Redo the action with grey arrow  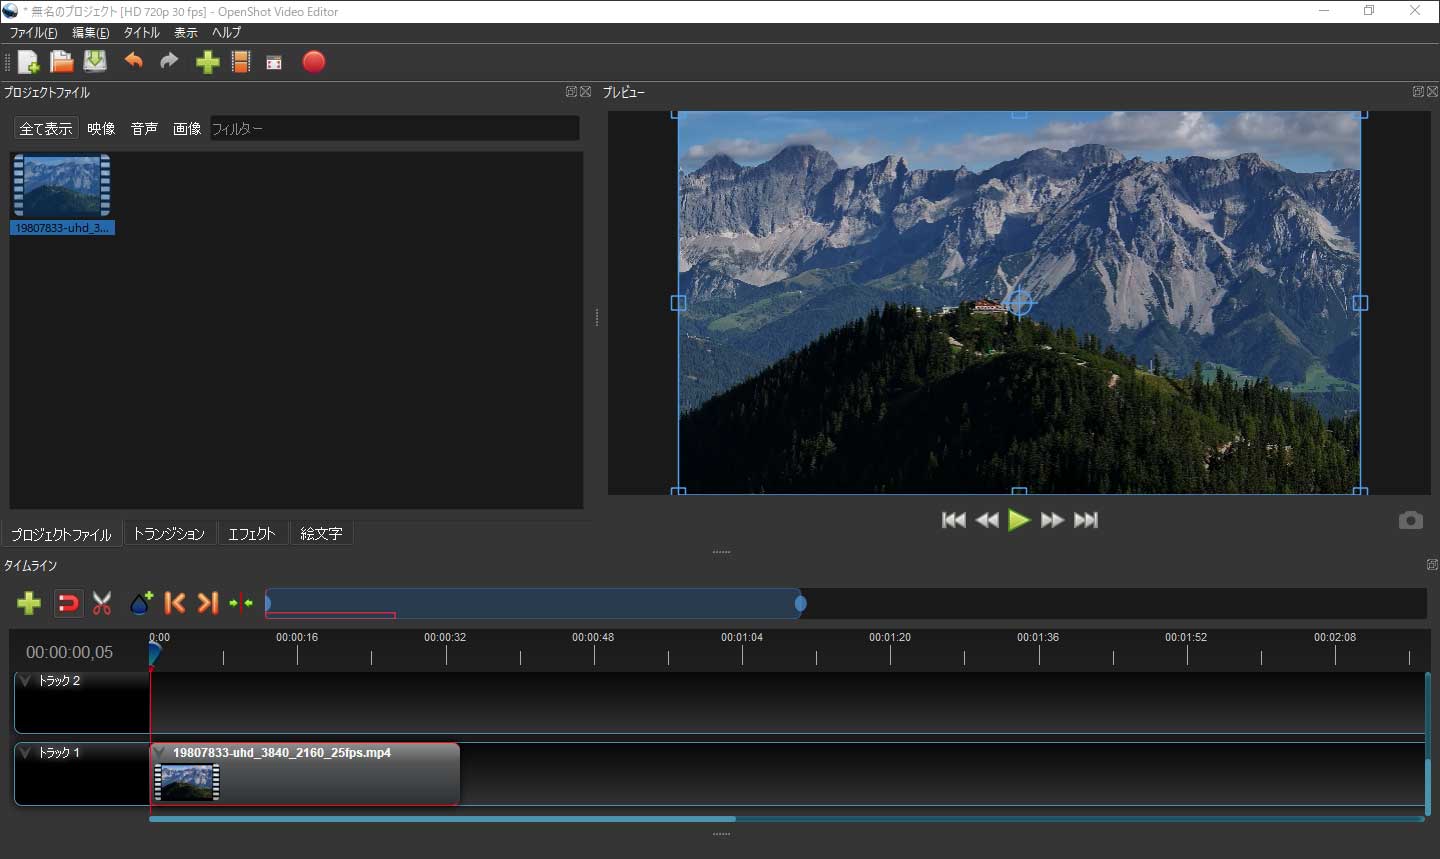[169, 61]
